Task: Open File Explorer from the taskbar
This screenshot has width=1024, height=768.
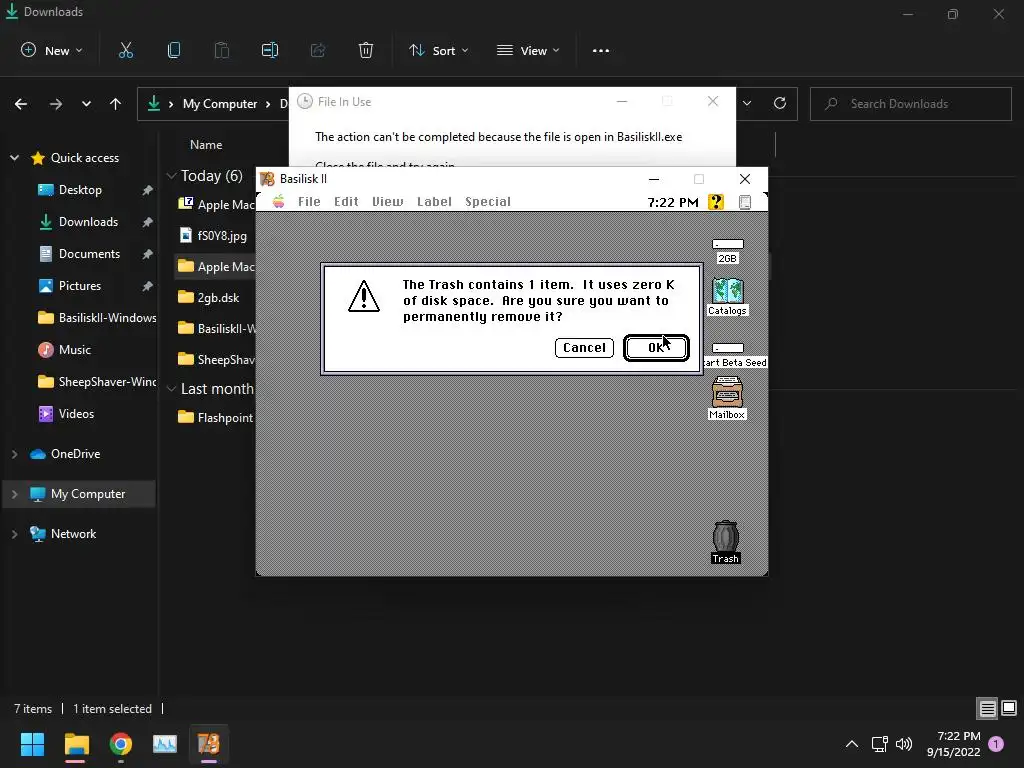Action: [x=76, y=744]
